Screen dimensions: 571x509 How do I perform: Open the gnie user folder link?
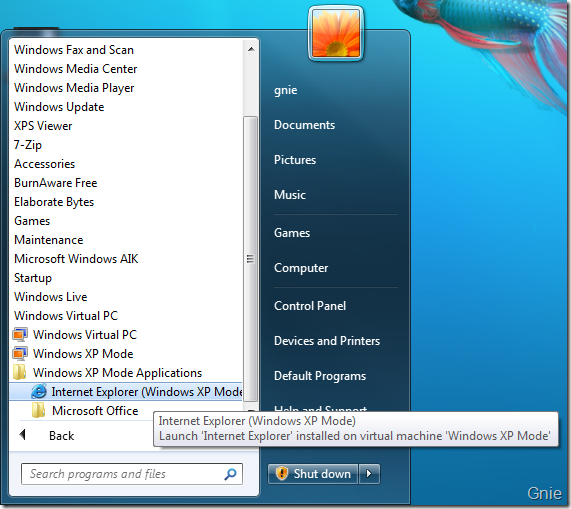click(x=286, y=90)
